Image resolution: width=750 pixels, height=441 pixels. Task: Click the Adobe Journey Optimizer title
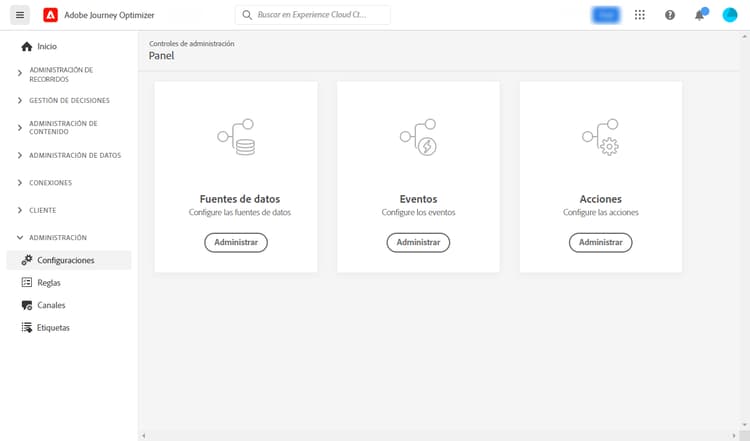coord(109,15)
